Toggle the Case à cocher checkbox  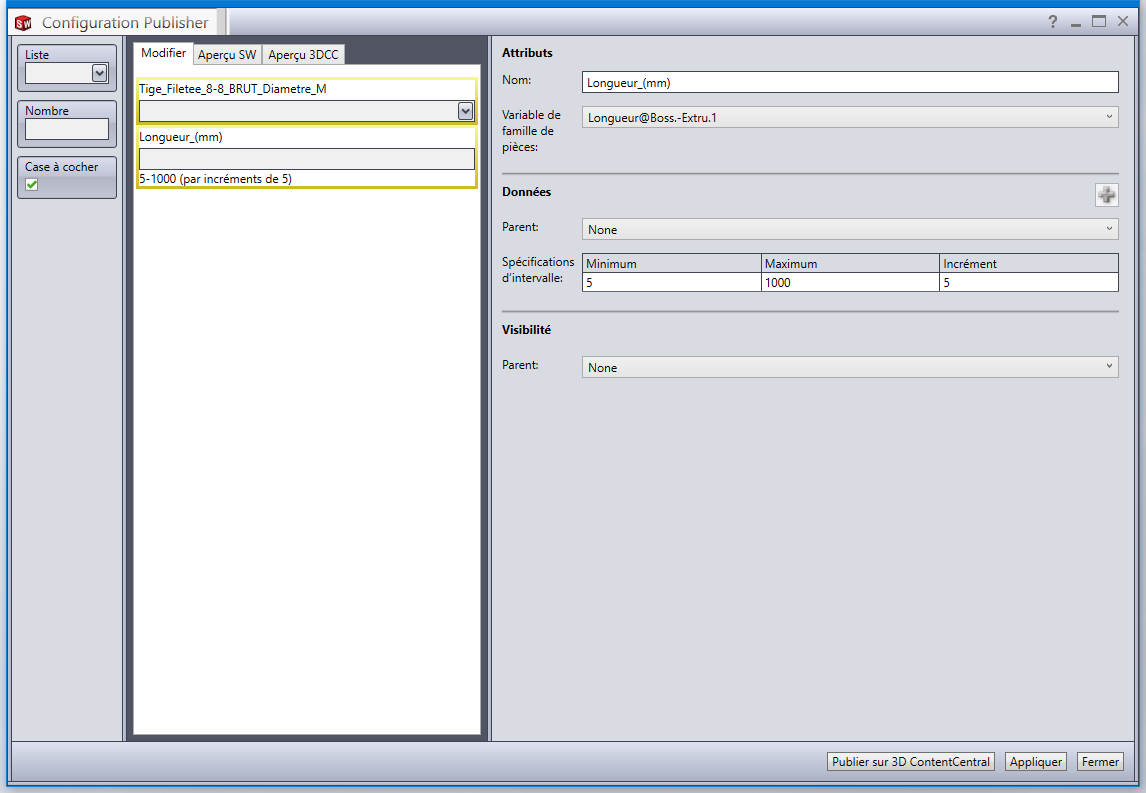click(x=32, y=184)
